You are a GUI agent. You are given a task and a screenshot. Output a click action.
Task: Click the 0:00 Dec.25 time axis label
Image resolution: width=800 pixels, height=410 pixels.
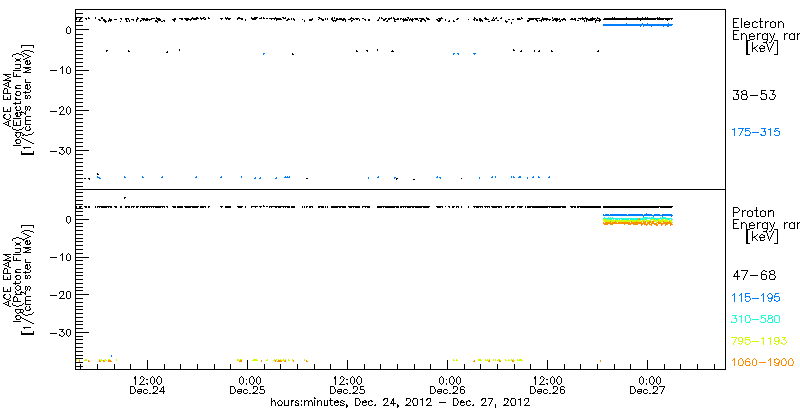[x=247, y=385]
